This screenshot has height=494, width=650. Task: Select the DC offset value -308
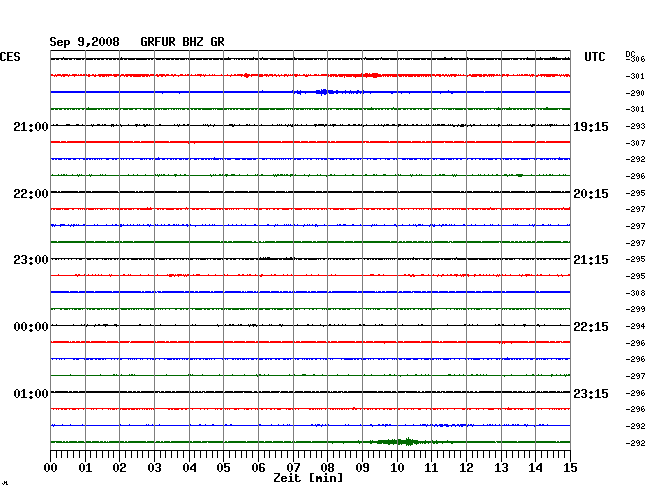(635, 293)
